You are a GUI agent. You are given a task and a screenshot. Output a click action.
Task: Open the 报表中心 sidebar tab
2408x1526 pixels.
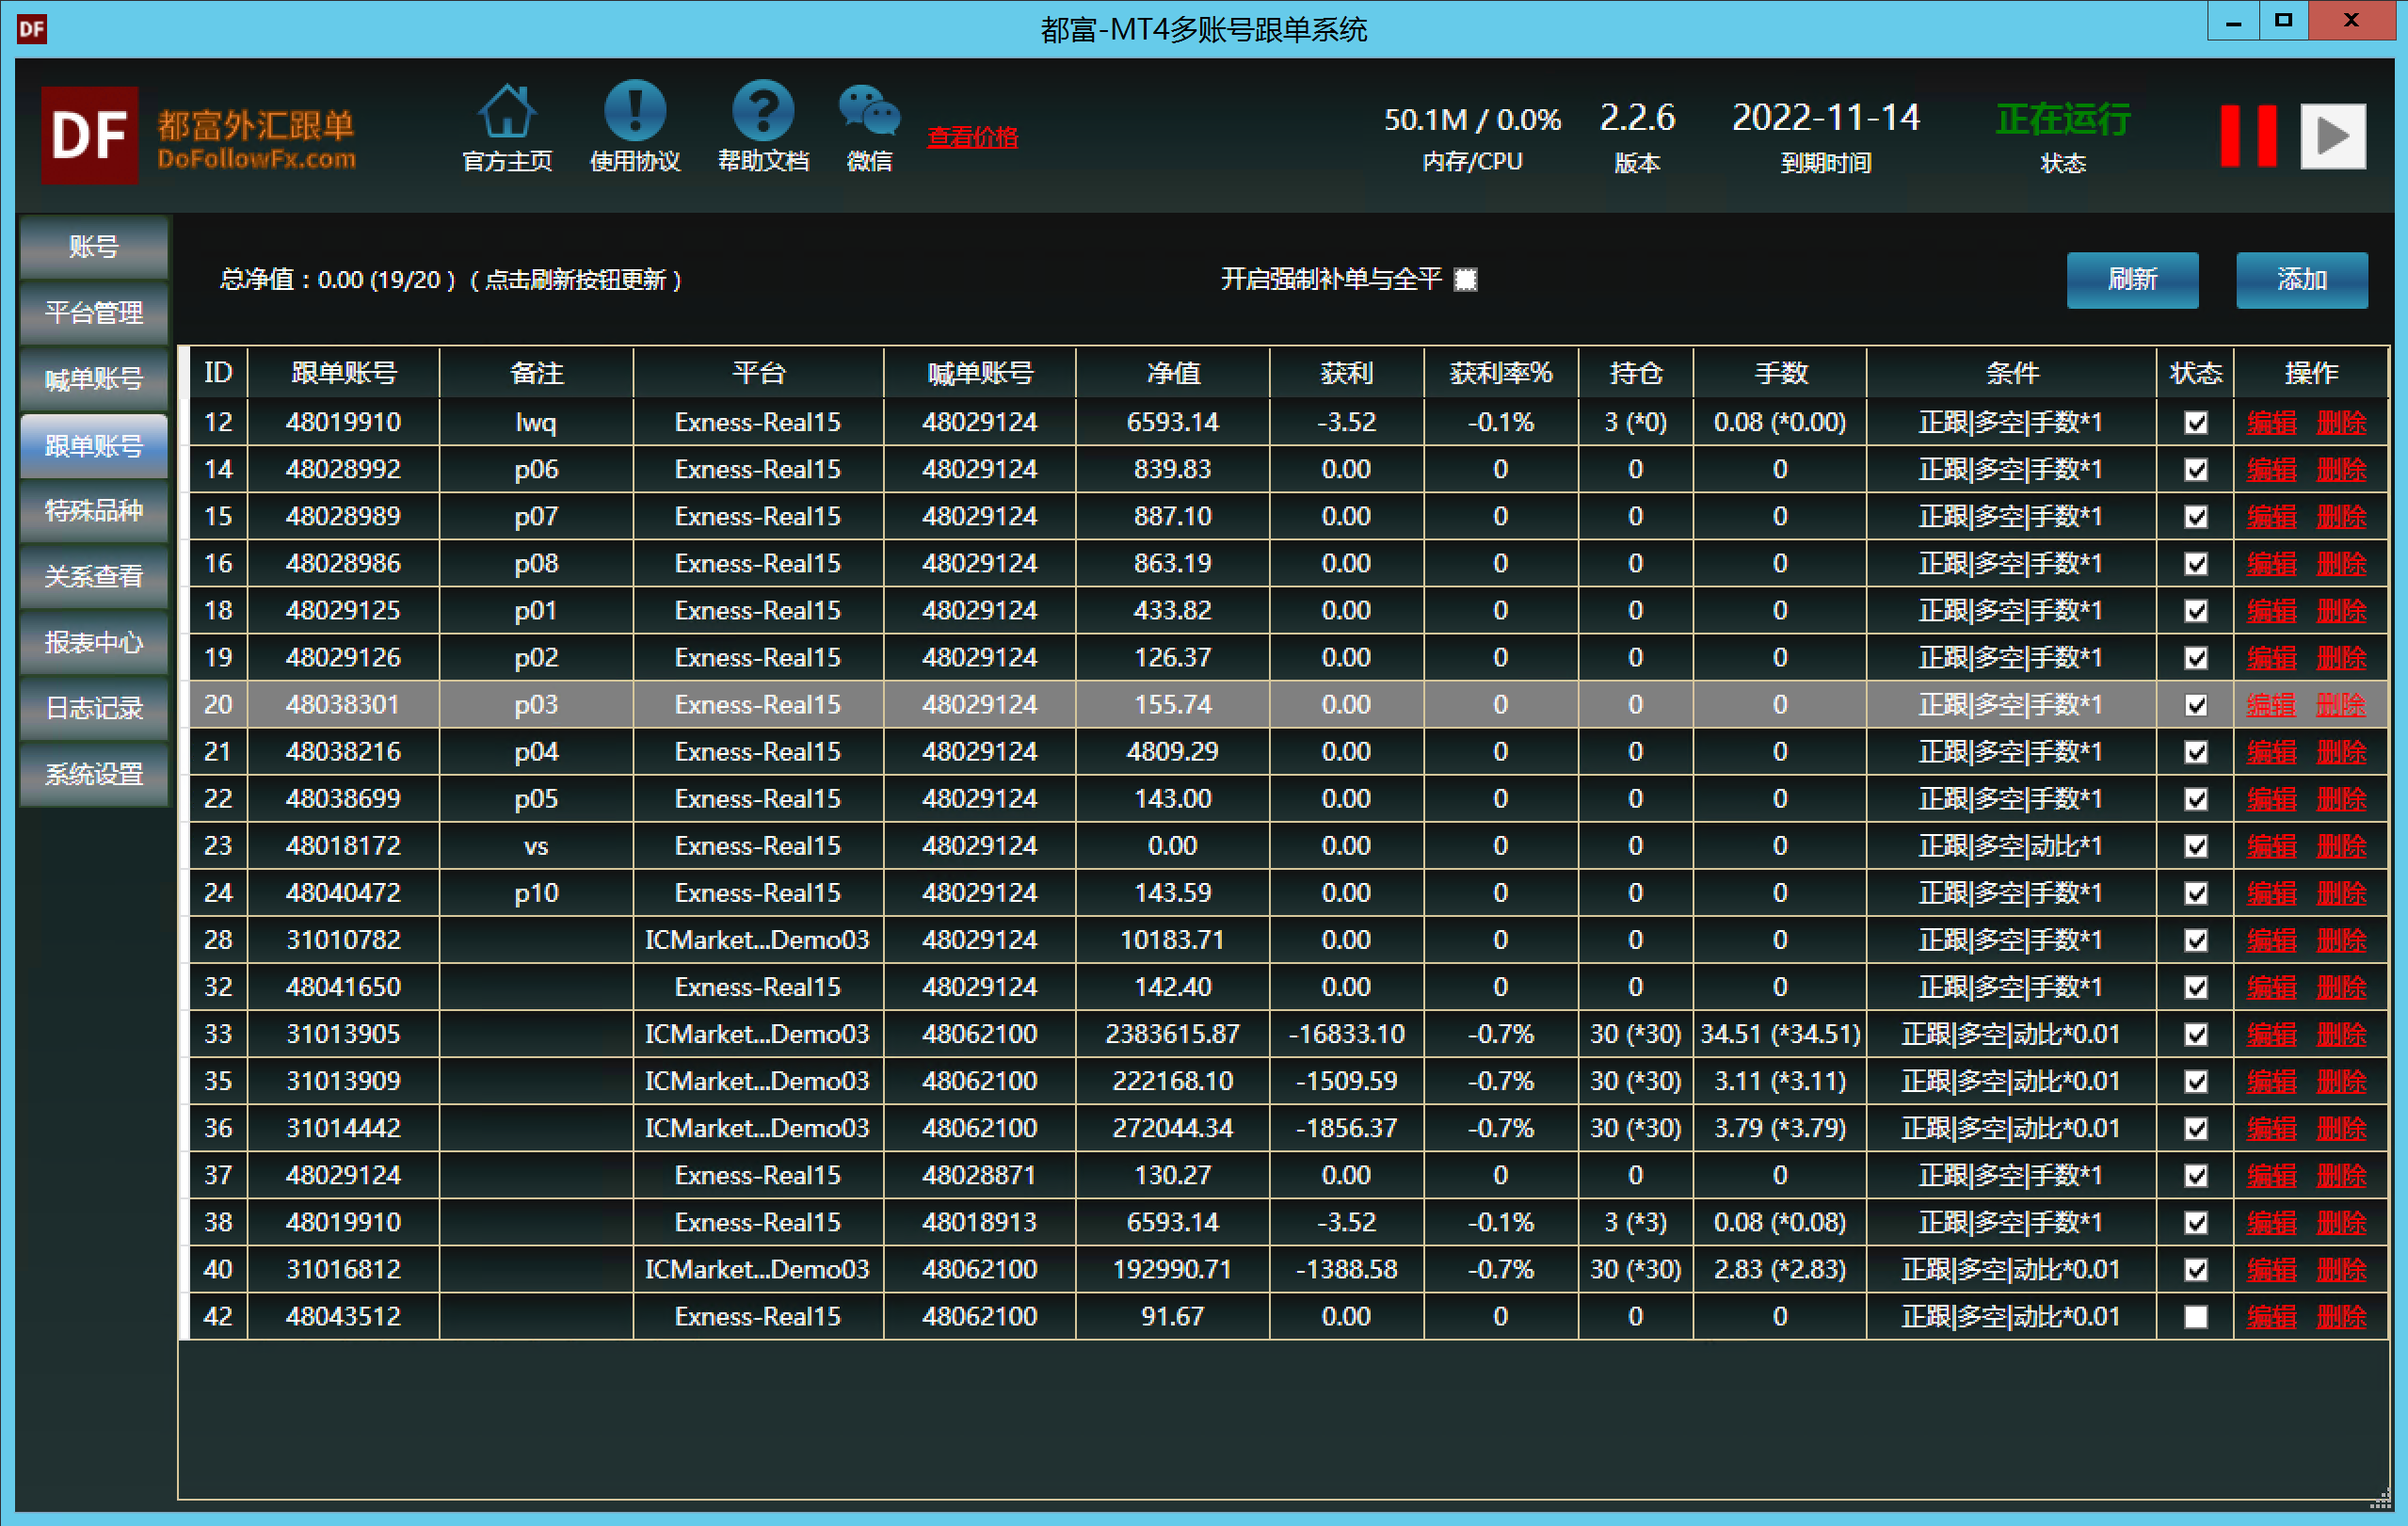(x=94, y=642)
